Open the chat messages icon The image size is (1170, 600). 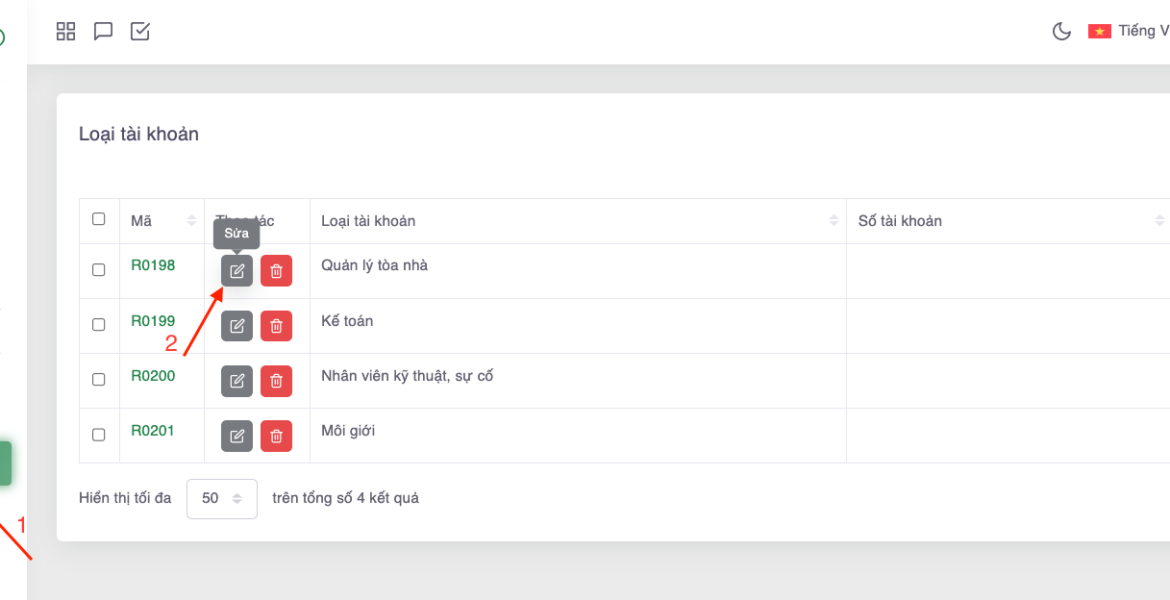click(103, 31)
